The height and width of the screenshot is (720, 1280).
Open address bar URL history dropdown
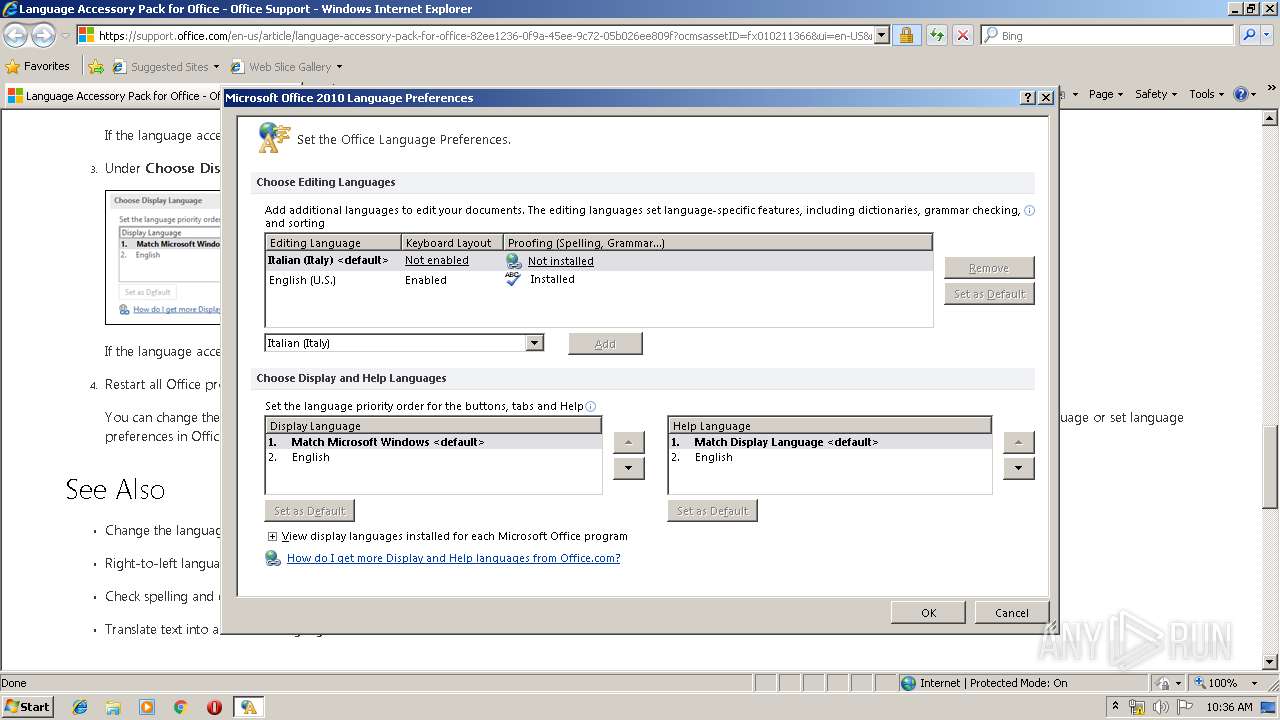(x=881, y=35)
